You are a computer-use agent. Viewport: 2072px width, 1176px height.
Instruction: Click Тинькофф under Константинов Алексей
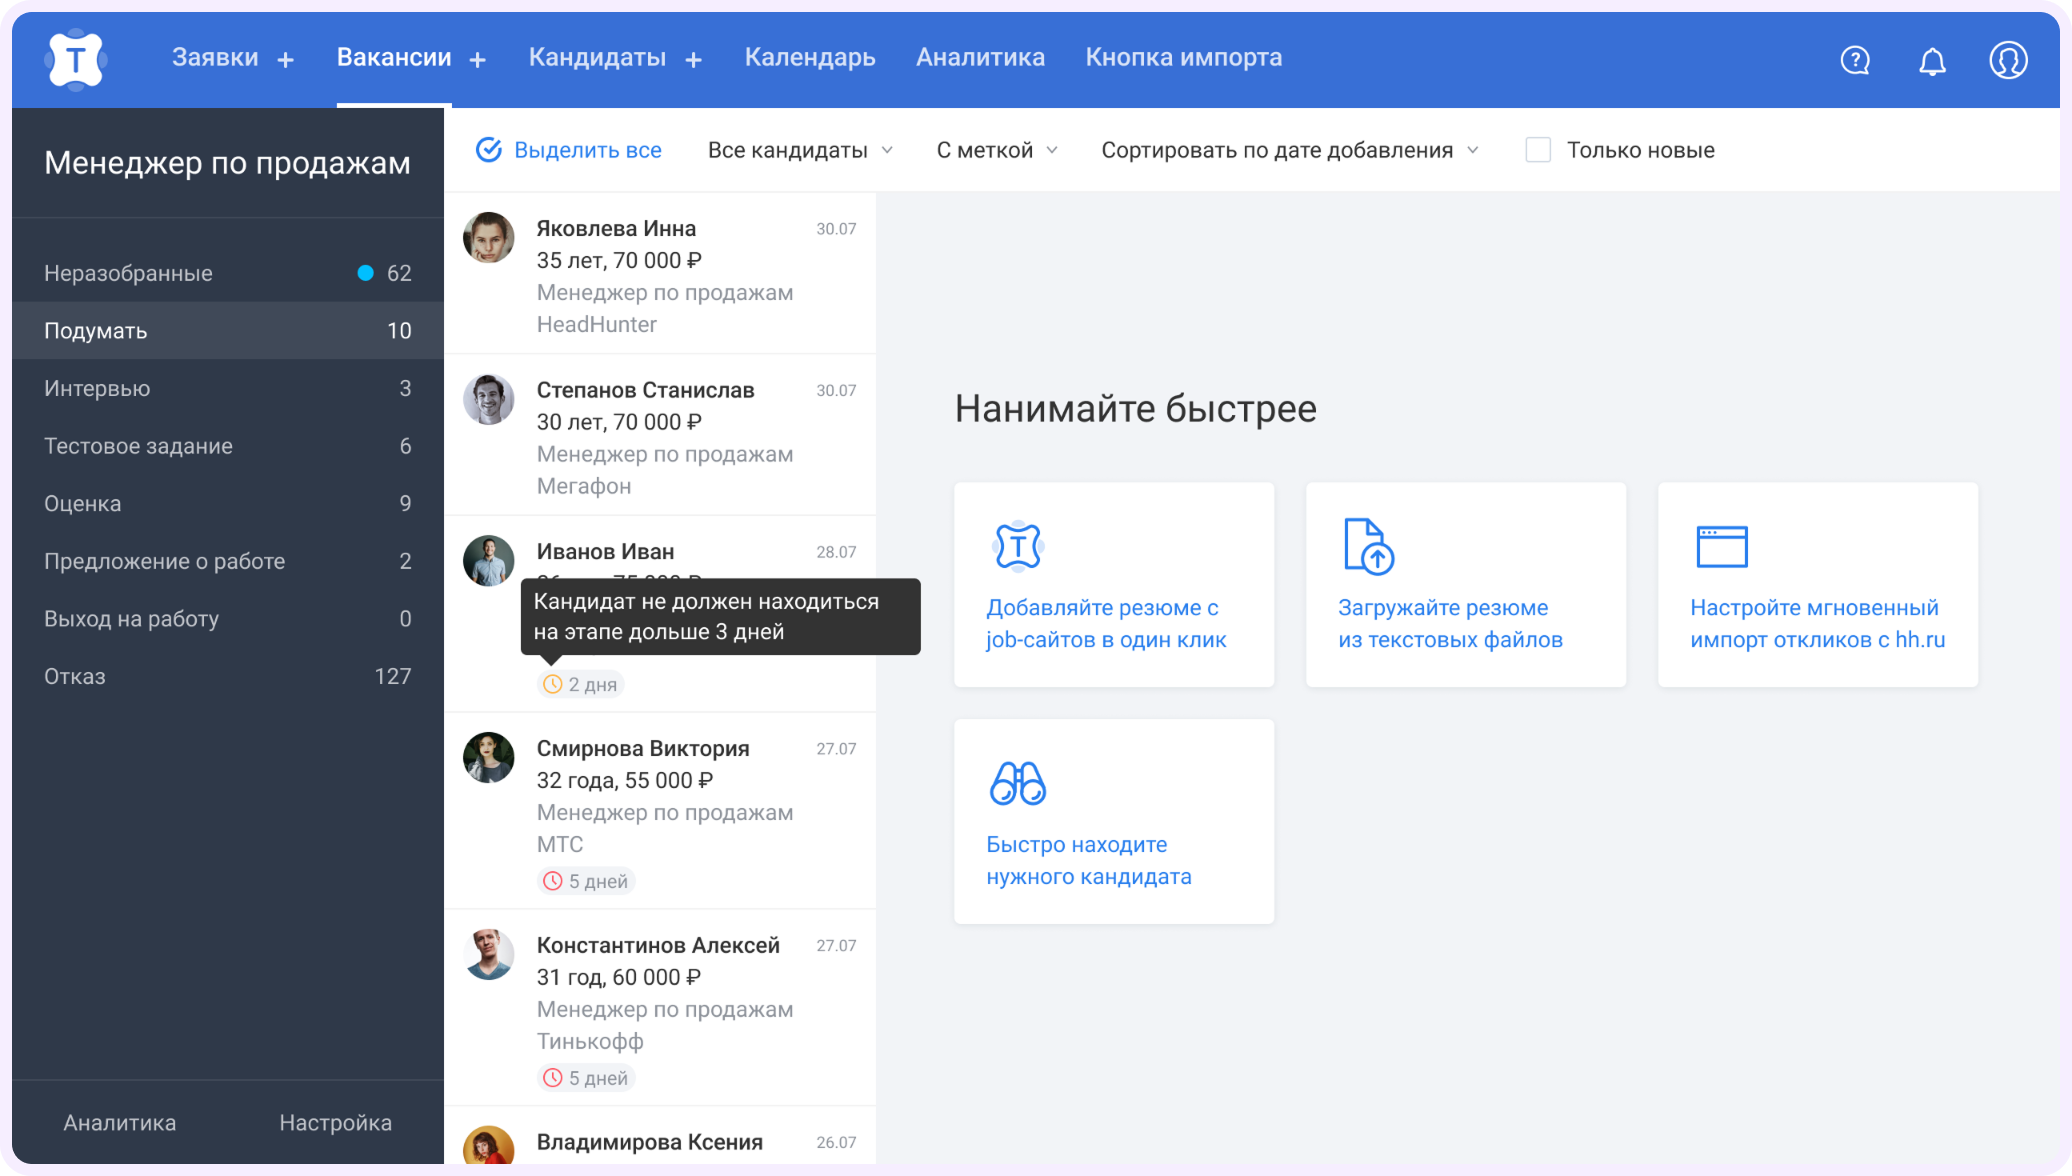pyautogui.click(x=590, y=1042)
